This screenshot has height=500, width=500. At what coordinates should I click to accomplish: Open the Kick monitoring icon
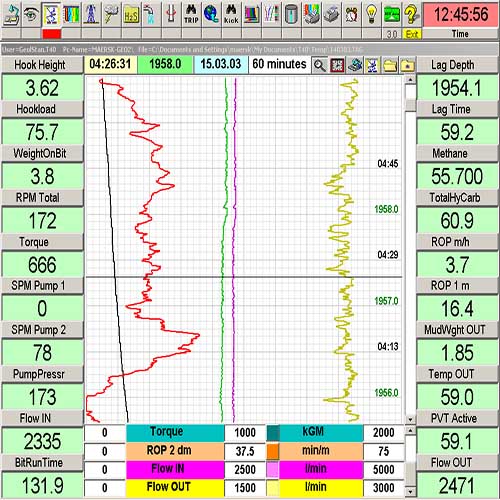[231, 15]
